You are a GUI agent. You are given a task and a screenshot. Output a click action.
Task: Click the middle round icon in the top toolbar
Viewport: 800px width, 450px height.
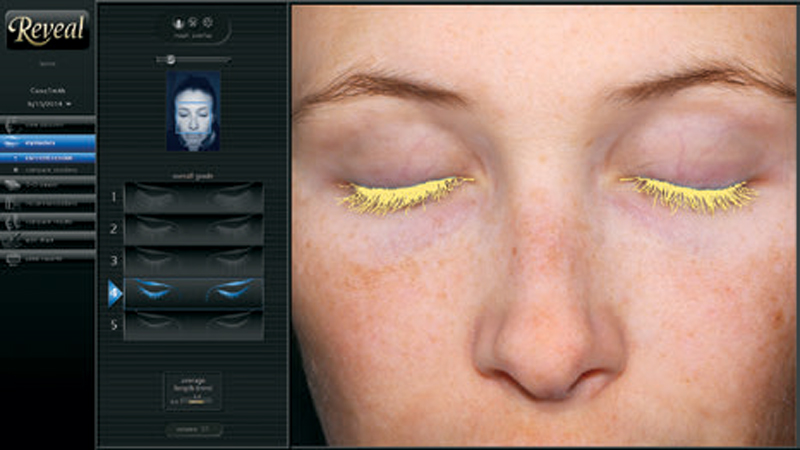pyautogui.click(x=193, y=21)
